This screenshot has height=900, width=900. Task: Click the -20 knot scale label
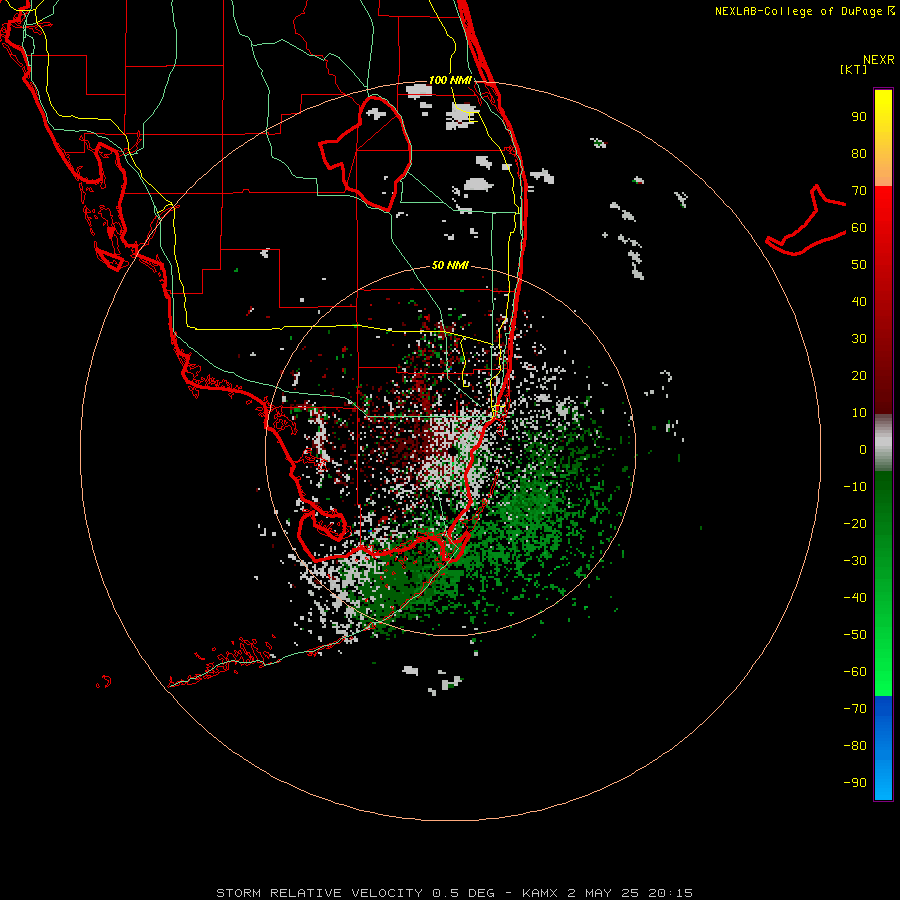[855, 524]
